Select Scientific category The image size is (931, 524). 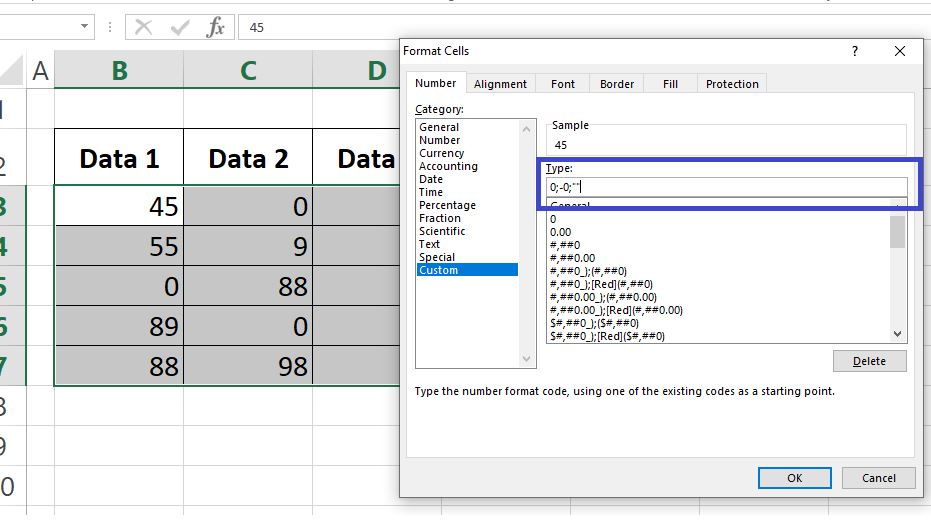[442, 231]
